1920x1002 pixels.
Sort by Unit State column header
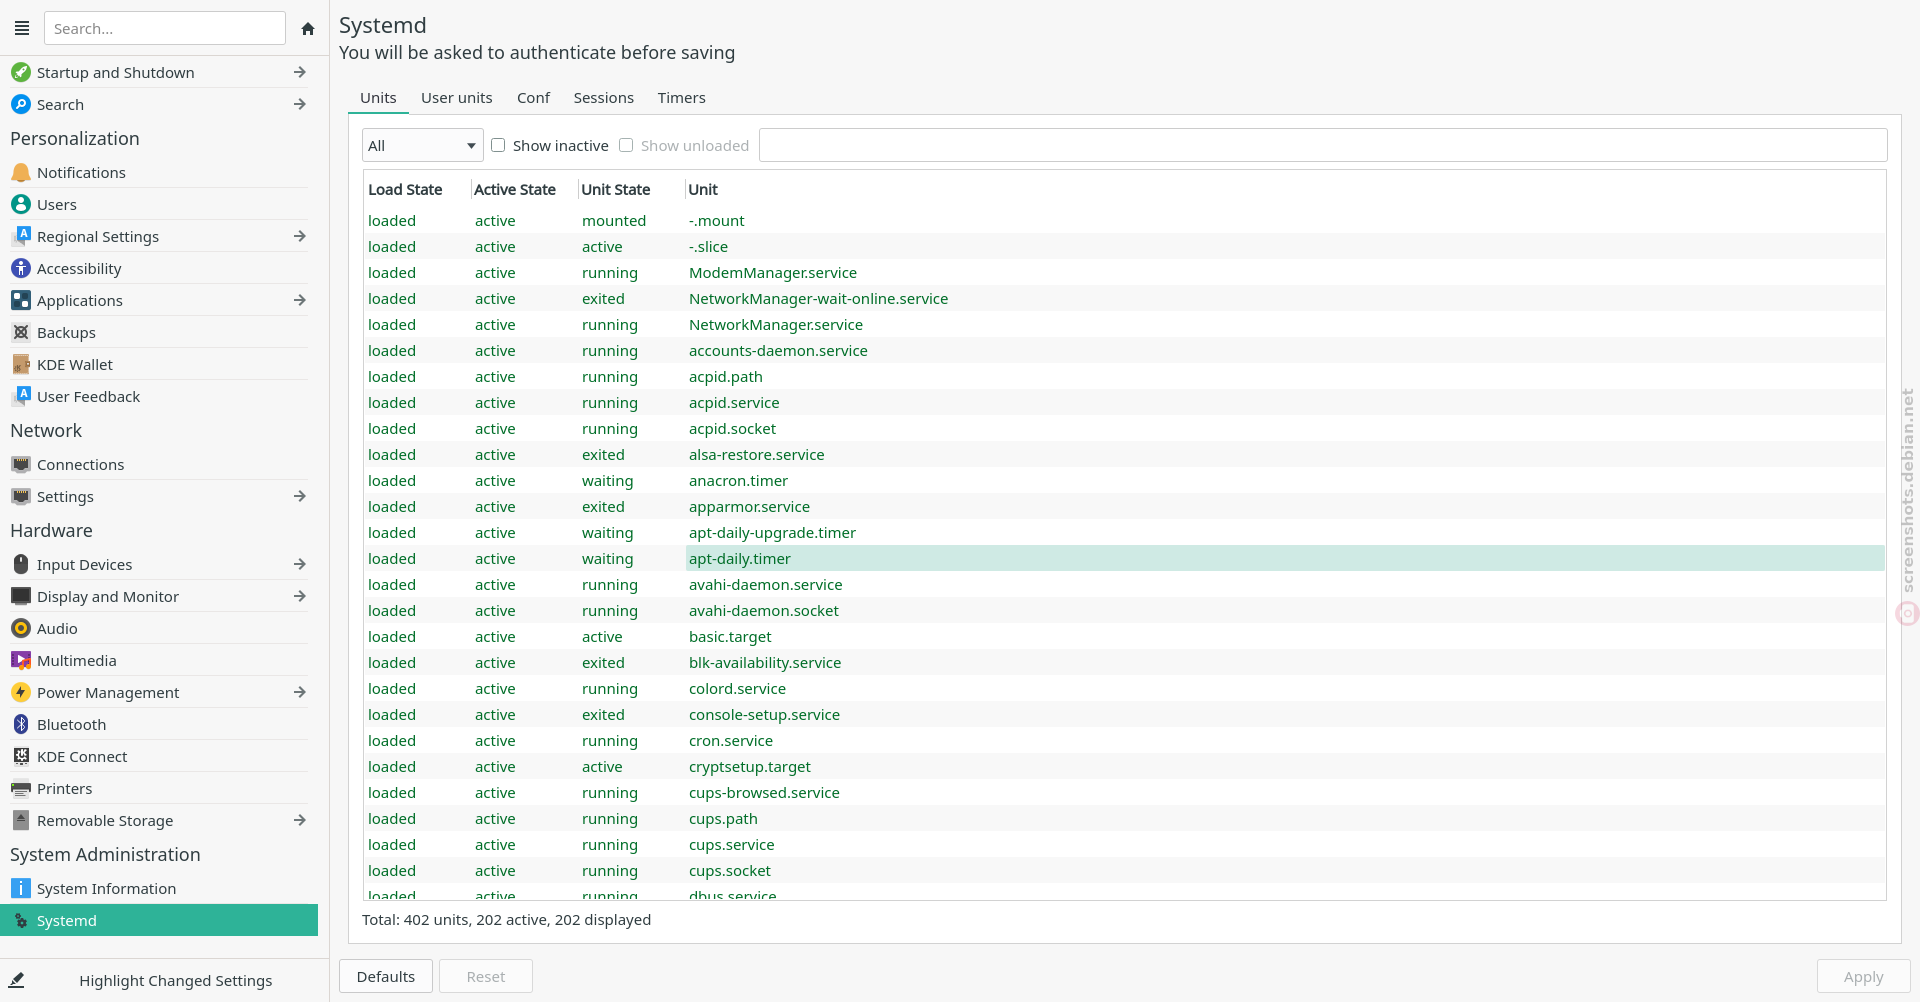click(x=630, y=189)
